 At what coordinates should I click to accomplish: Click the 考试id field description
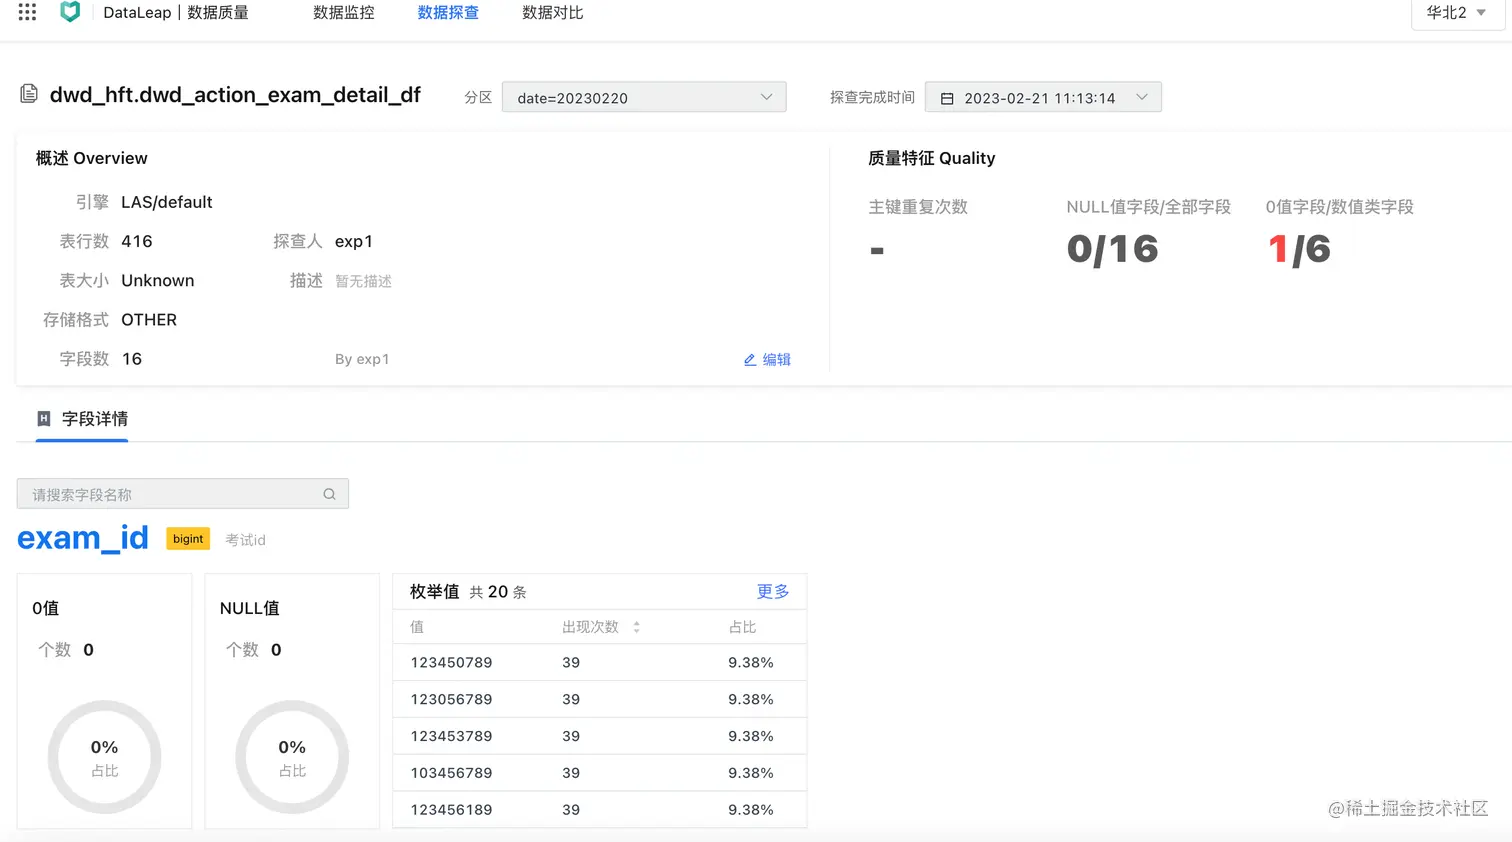click(x=245, y=540)
